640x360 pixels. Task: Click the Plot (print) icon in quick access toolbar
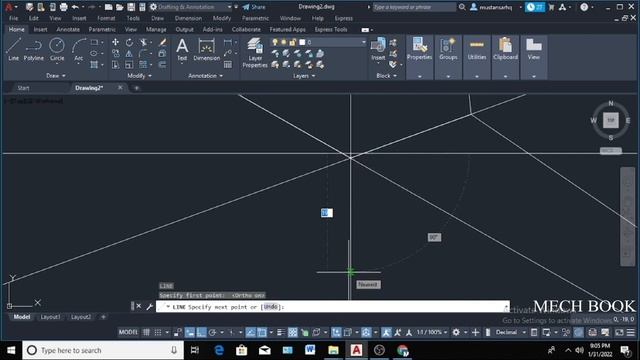pyautogui.click(x=64, y=7)
